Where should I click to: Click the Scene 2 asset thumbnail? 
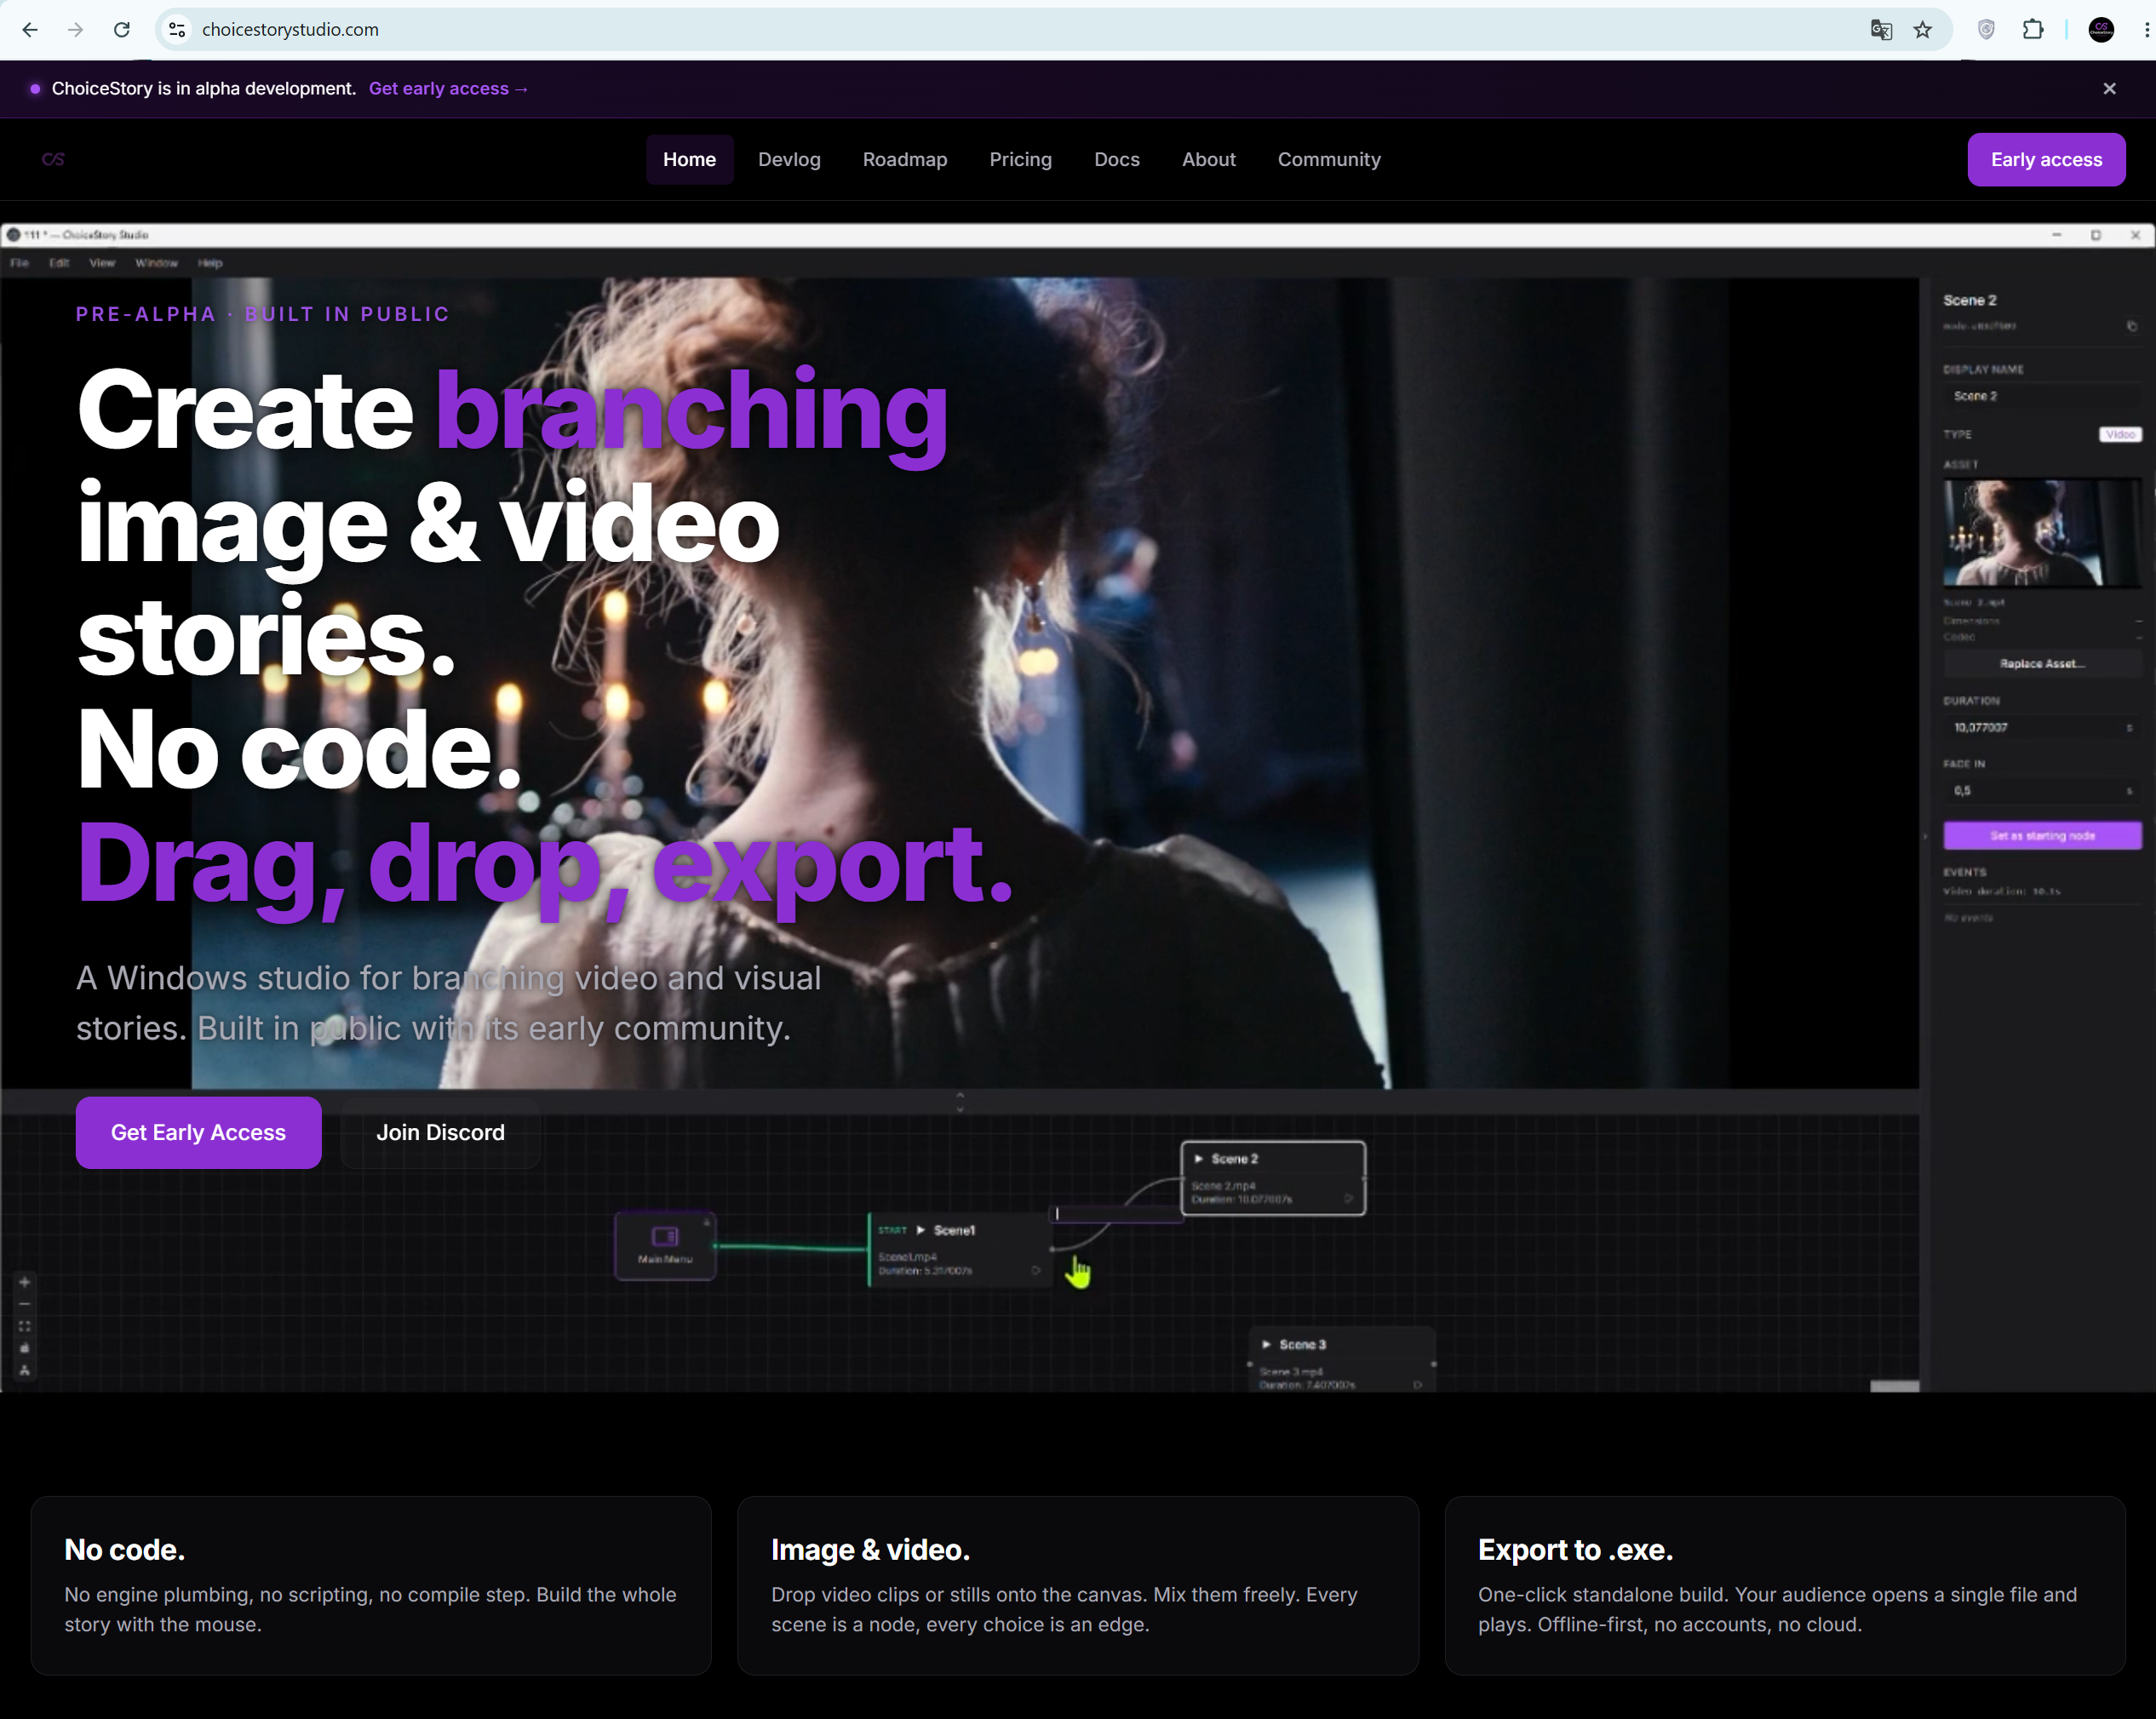[2041, 532]
